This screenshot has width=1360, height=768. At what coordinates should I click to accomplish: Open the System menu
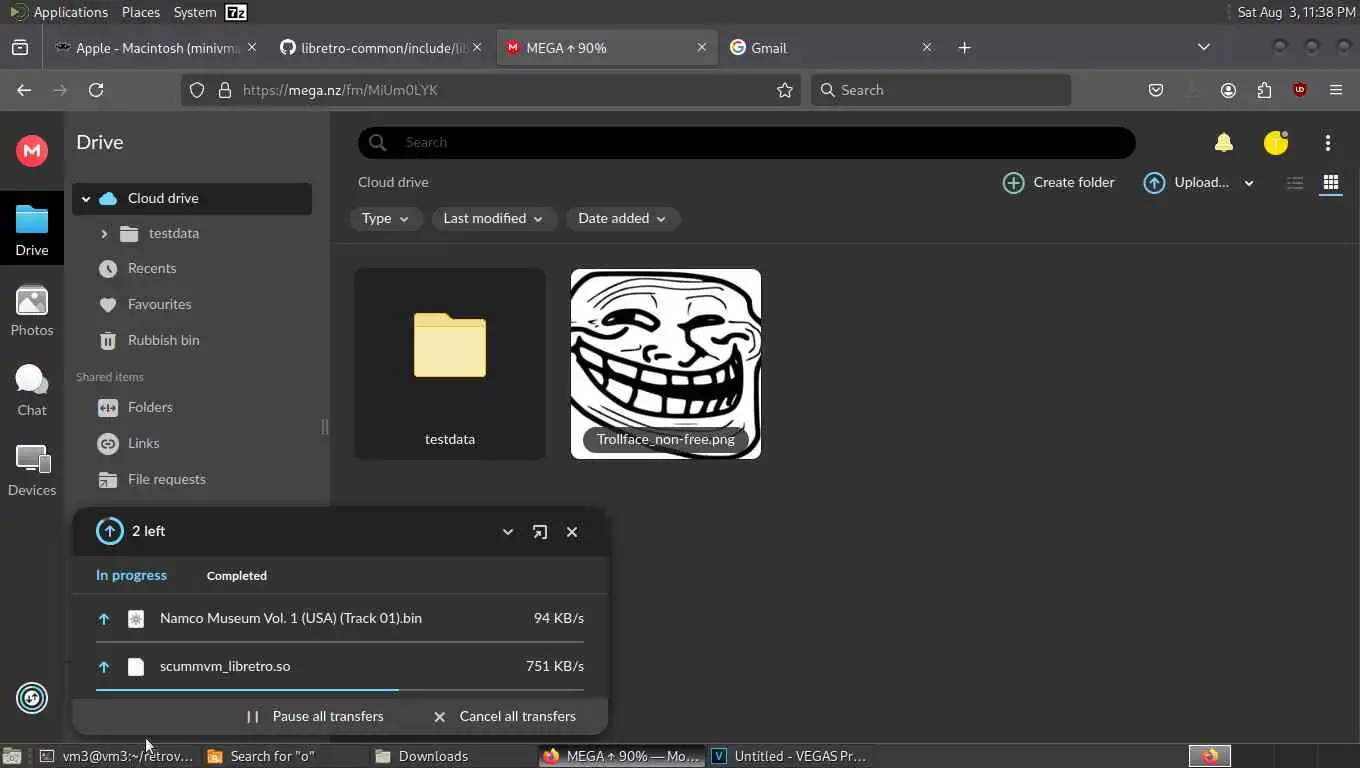click(195, 12)
